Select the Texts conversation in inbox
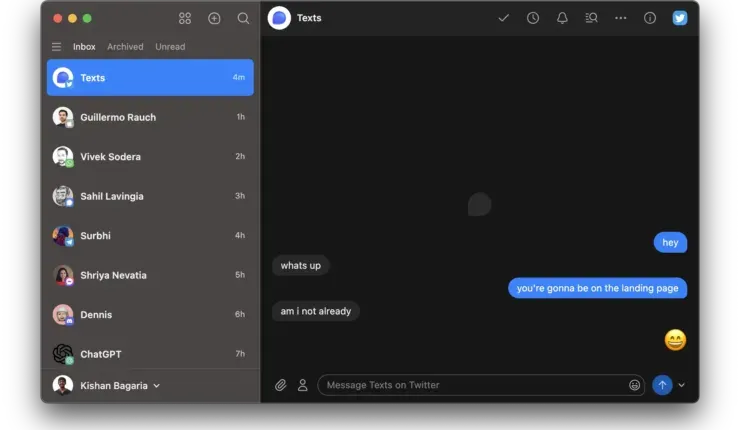740x430 pixels. pos(150,77)
